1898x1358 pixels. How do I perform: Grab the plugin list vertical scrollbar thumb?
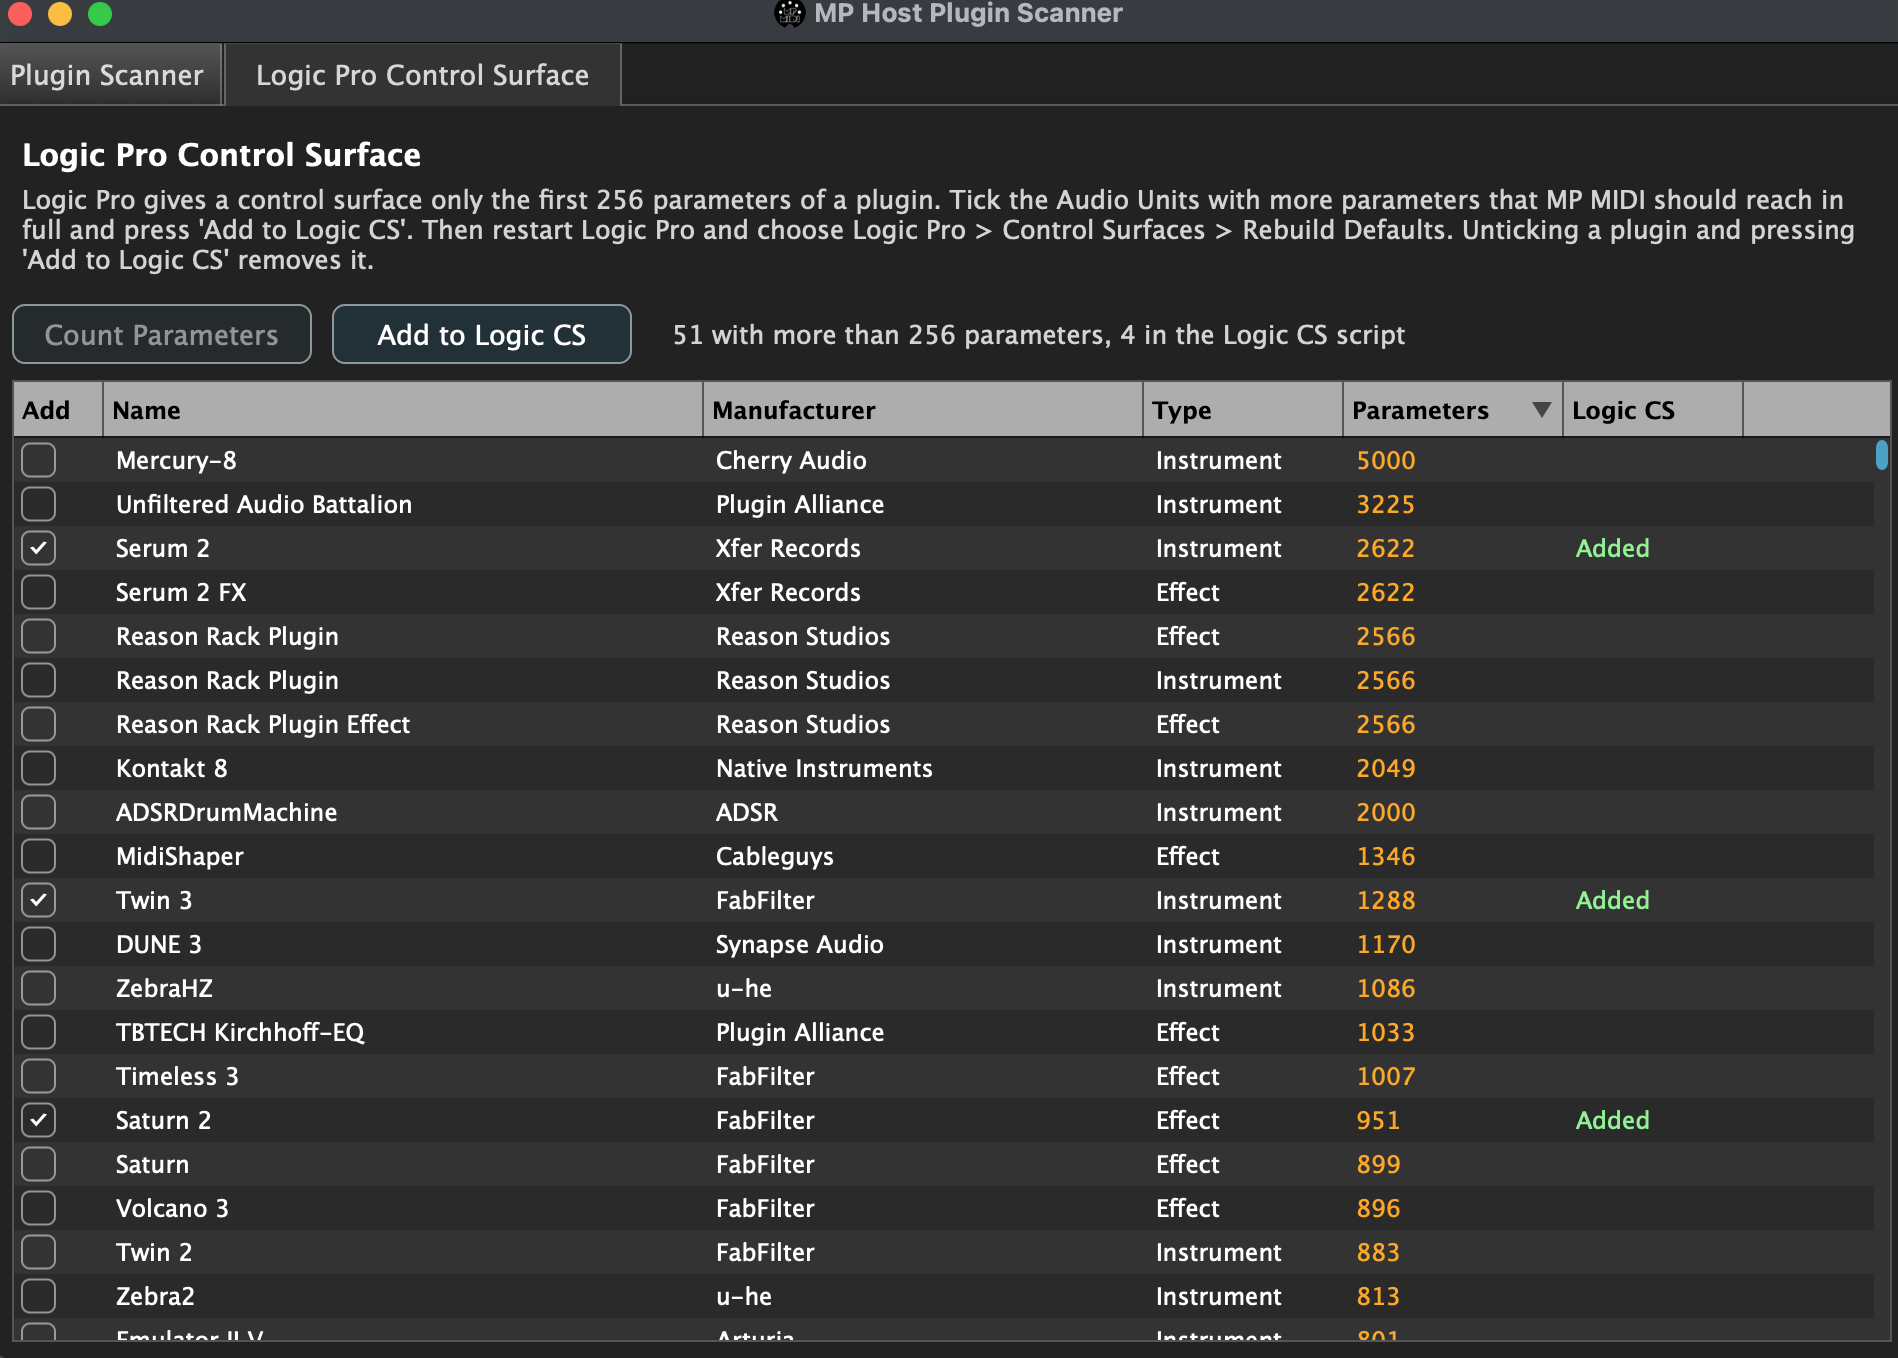[1882, 455]
